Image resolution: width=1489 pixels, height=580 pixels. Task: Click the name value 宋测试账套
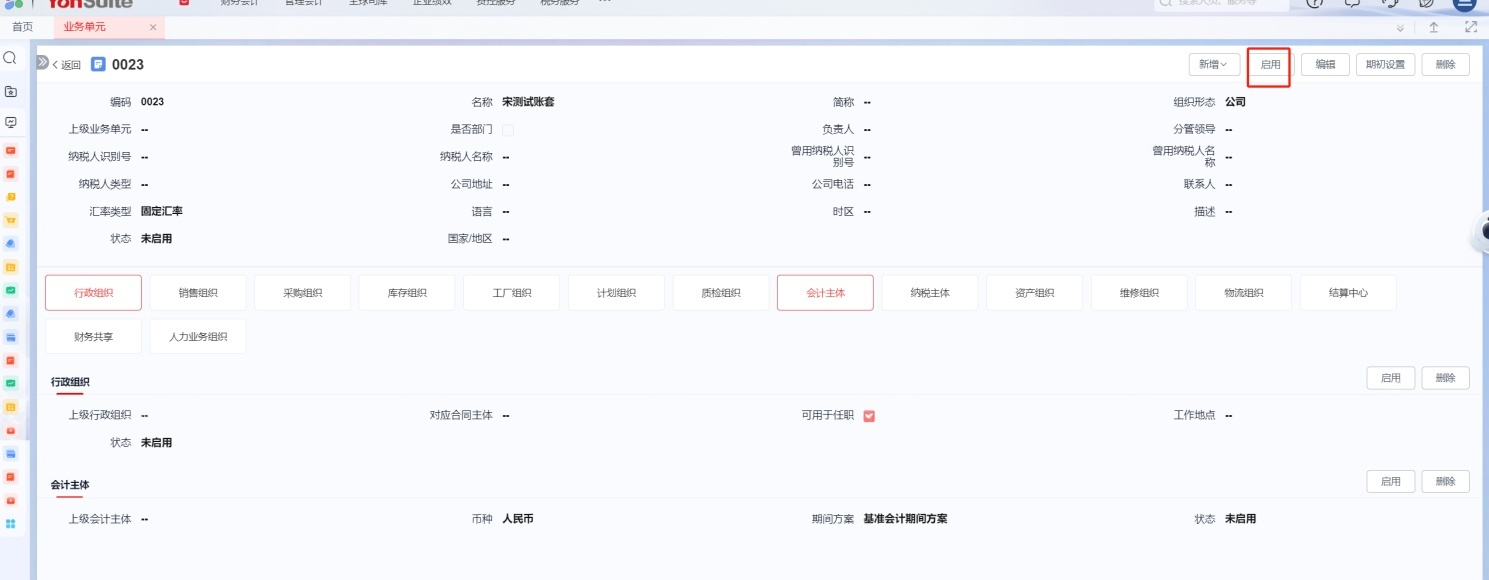528,102
